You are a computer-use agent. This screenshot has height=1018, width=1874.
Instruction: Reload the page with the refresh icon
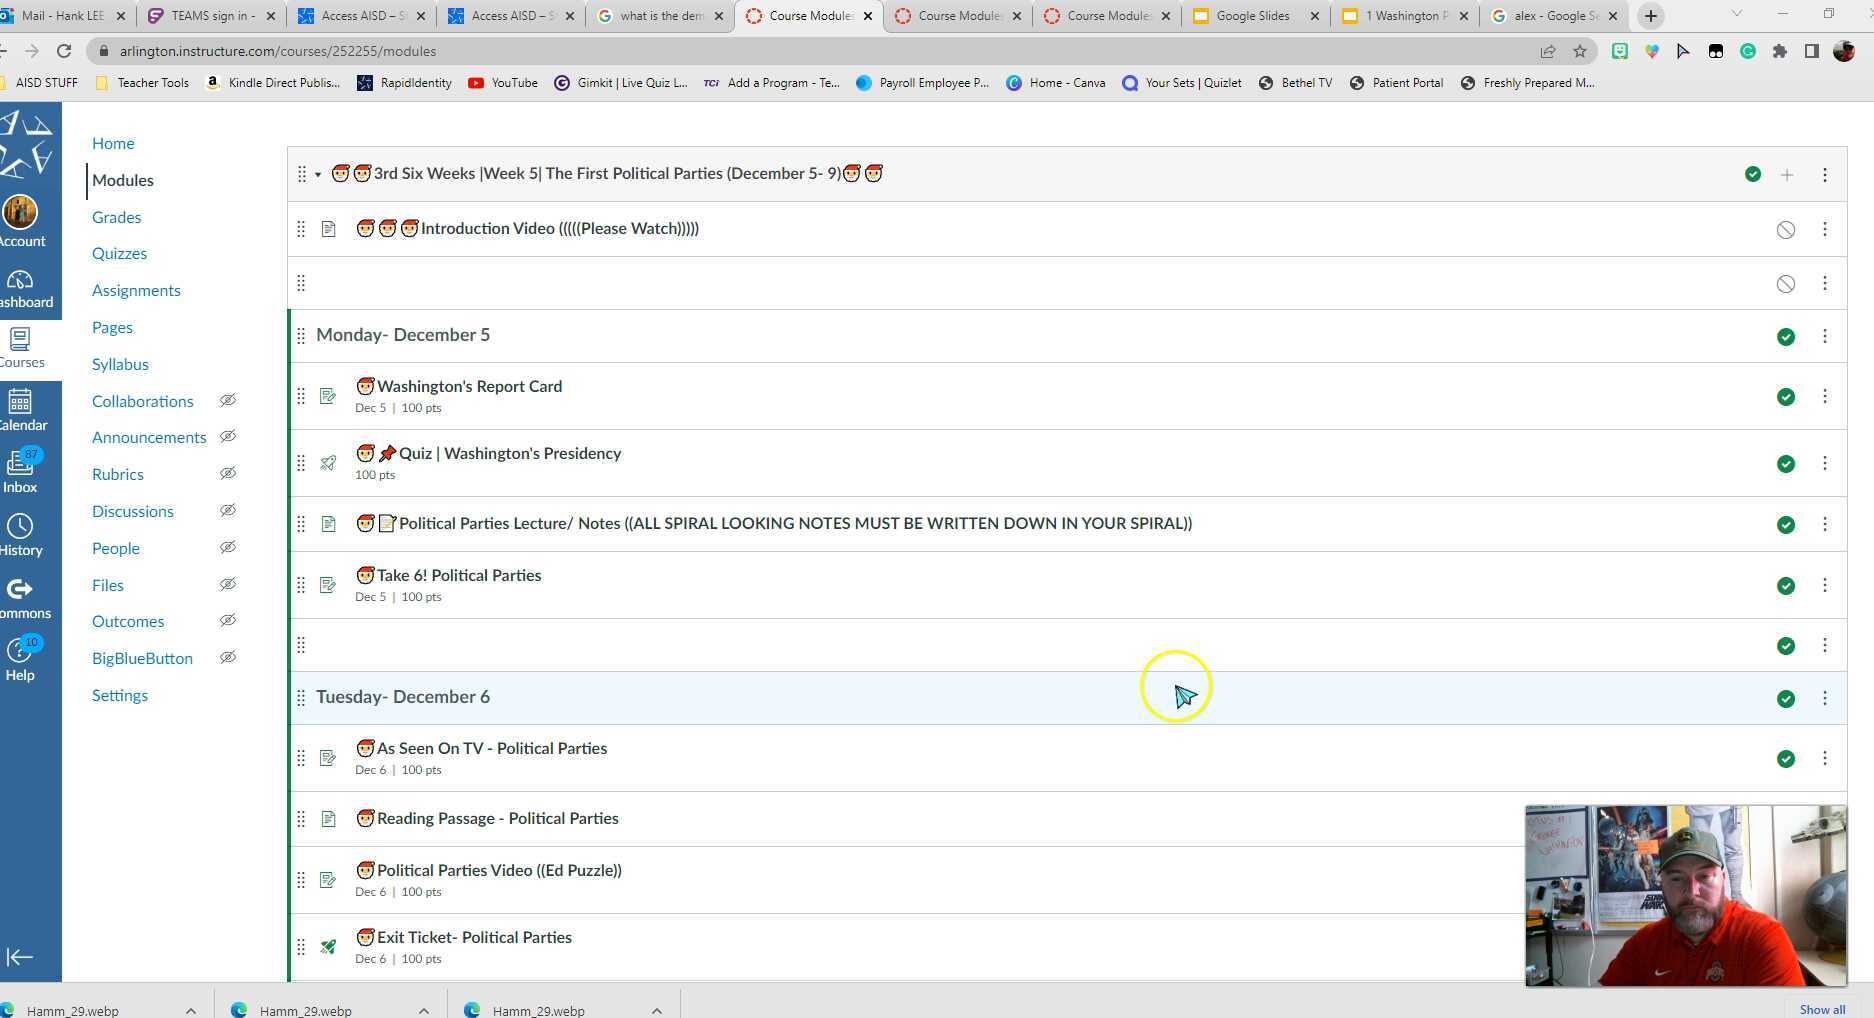(x=64, y=51)
